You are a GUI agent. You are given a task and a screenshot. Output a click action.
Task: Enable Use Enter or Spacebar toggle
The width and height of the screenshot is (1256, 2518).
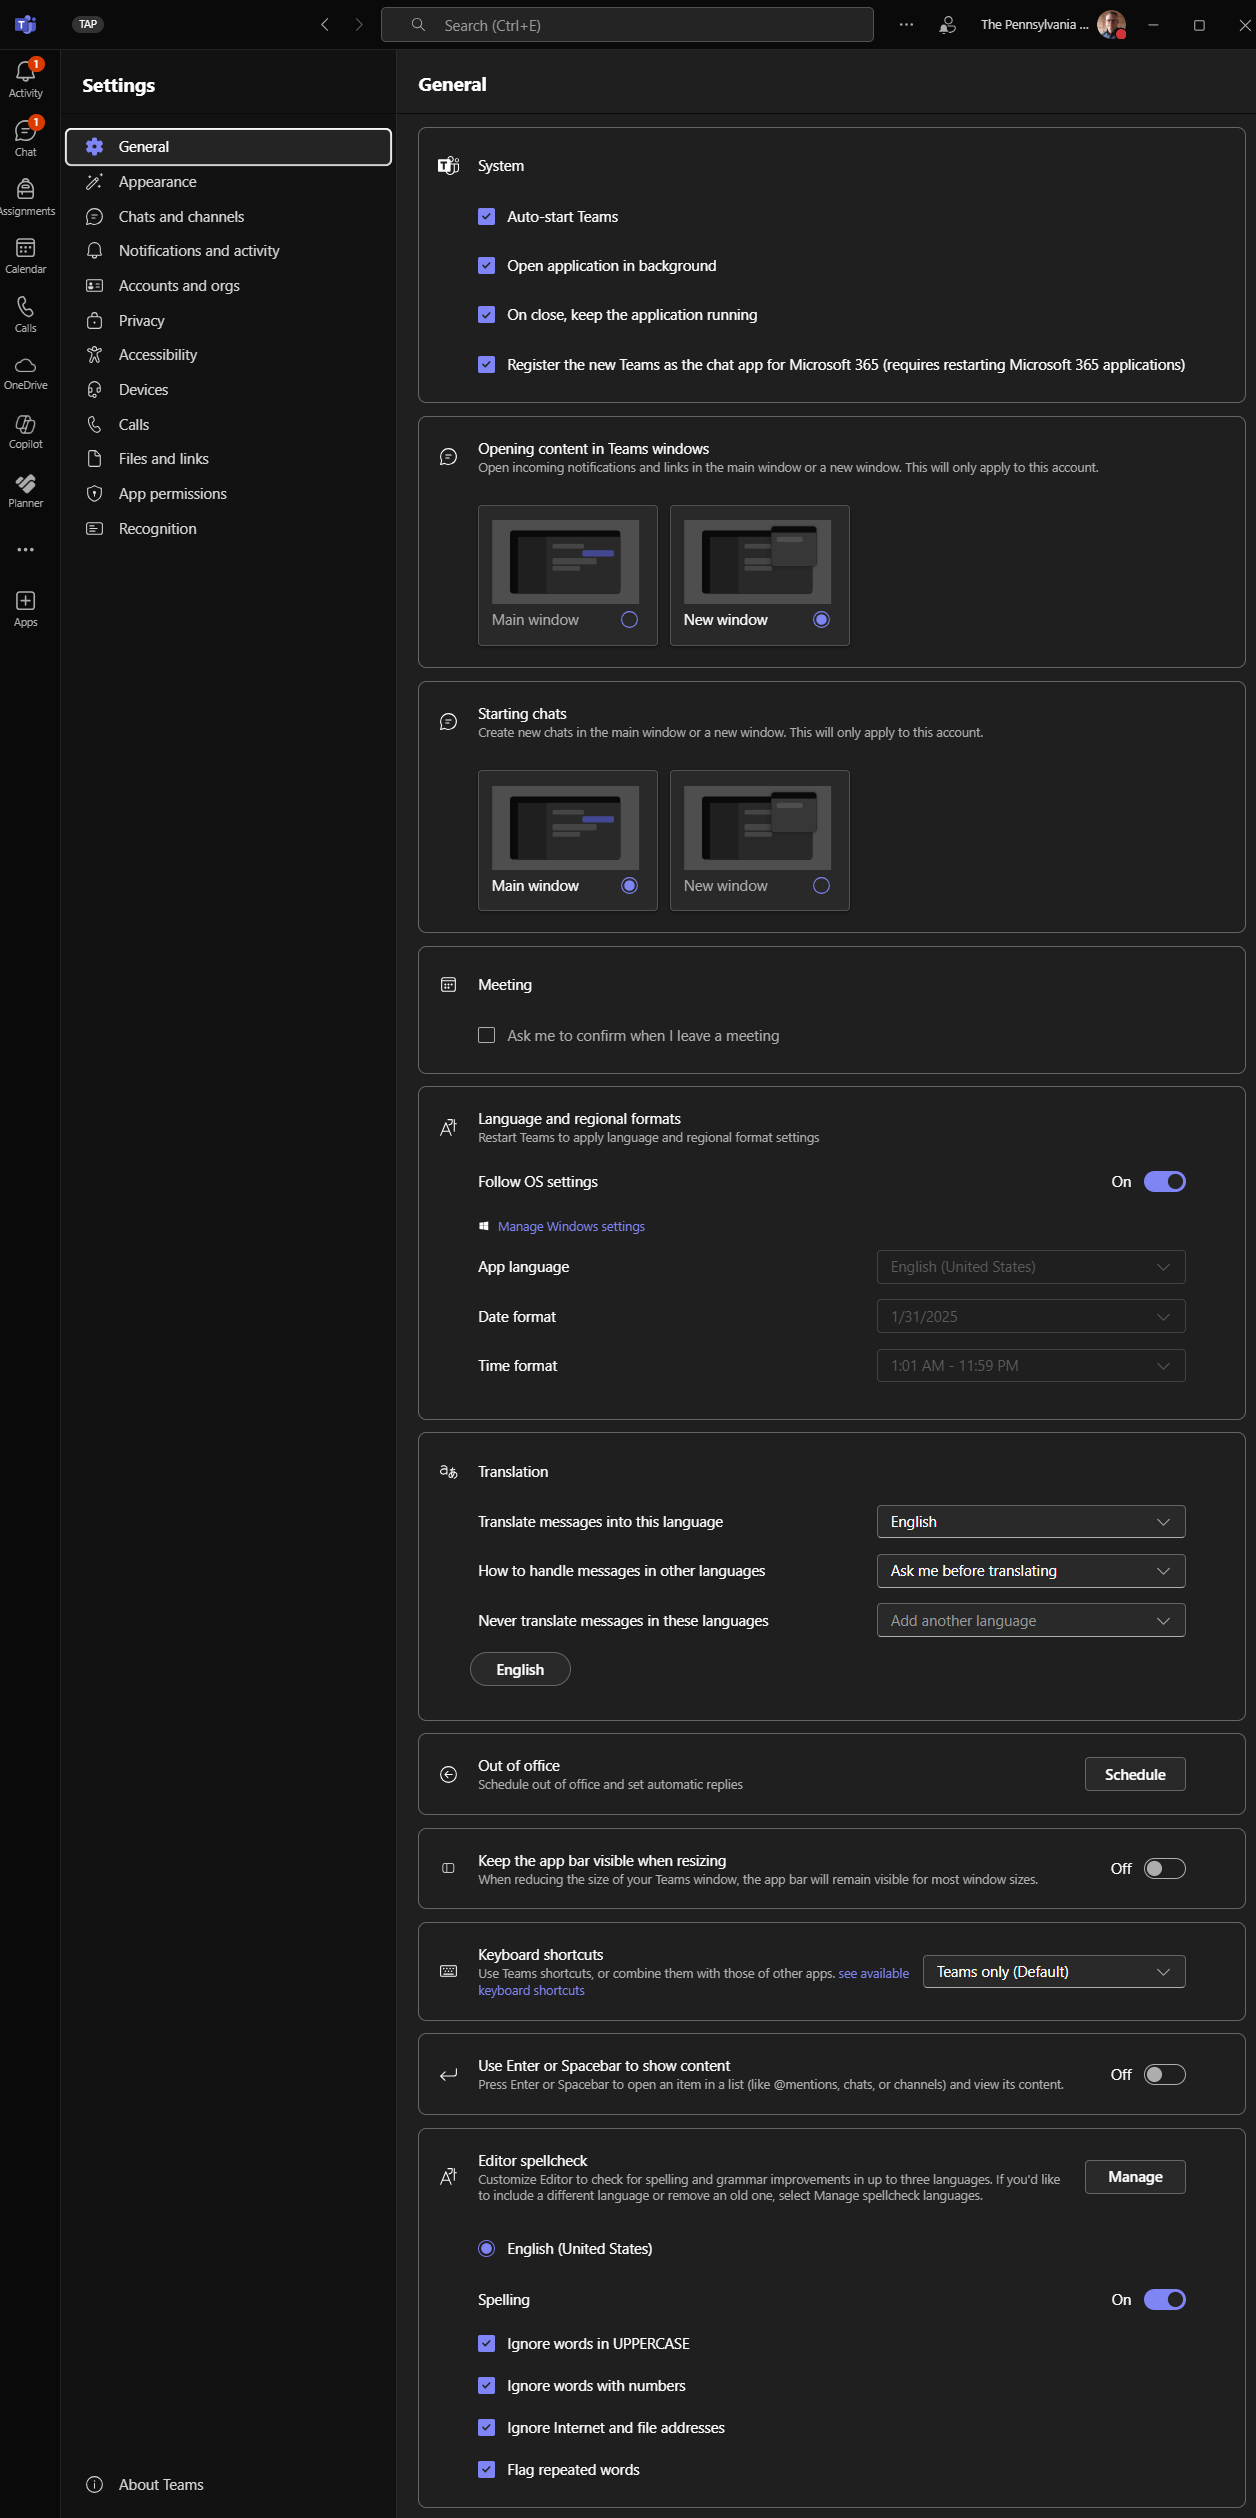click(1165, 2074)
